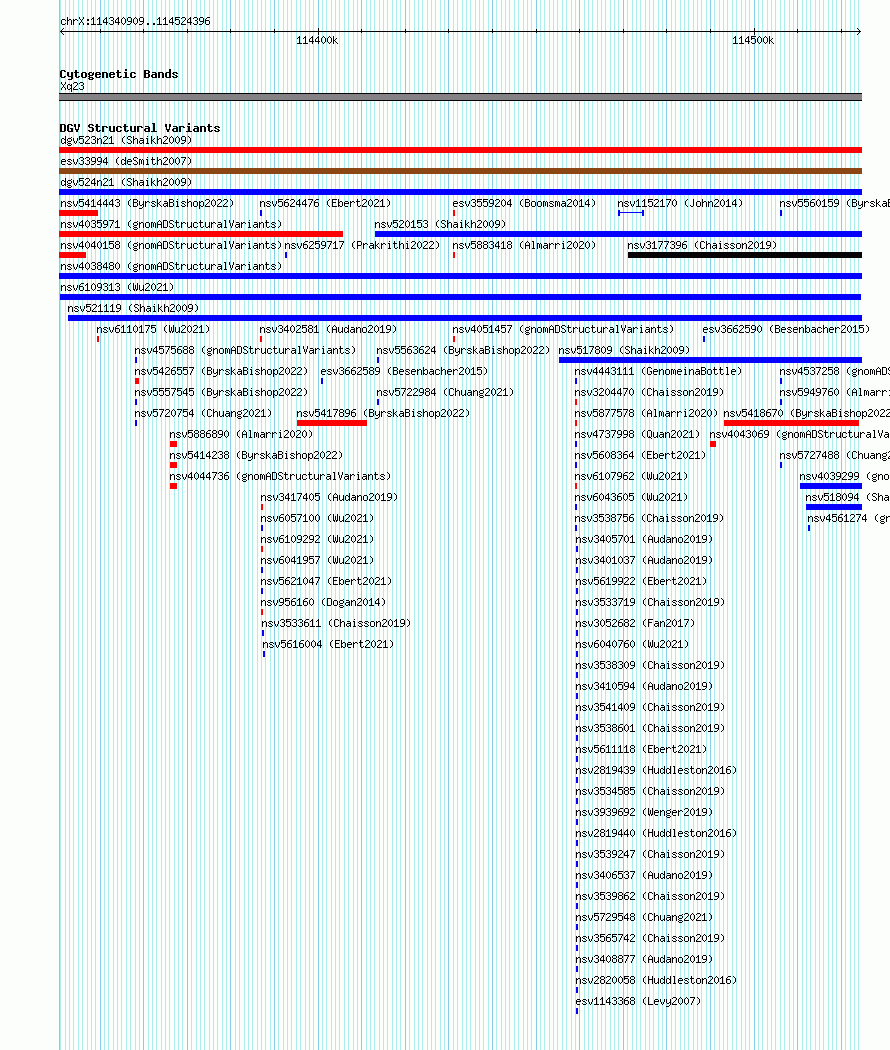Image resolution: width=890 pixels, height=1050 pixels.
Task: Click the 114500k ruler tick label
Action: 753,40
